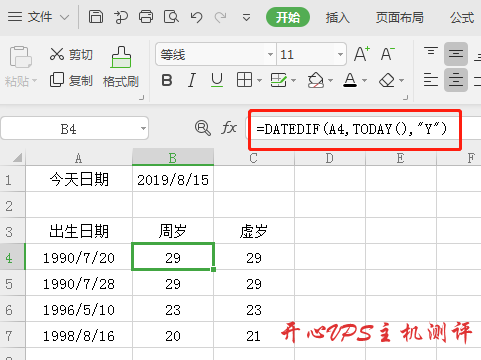
Task: Open clipboard group dialog launcher
Action: 142,97
